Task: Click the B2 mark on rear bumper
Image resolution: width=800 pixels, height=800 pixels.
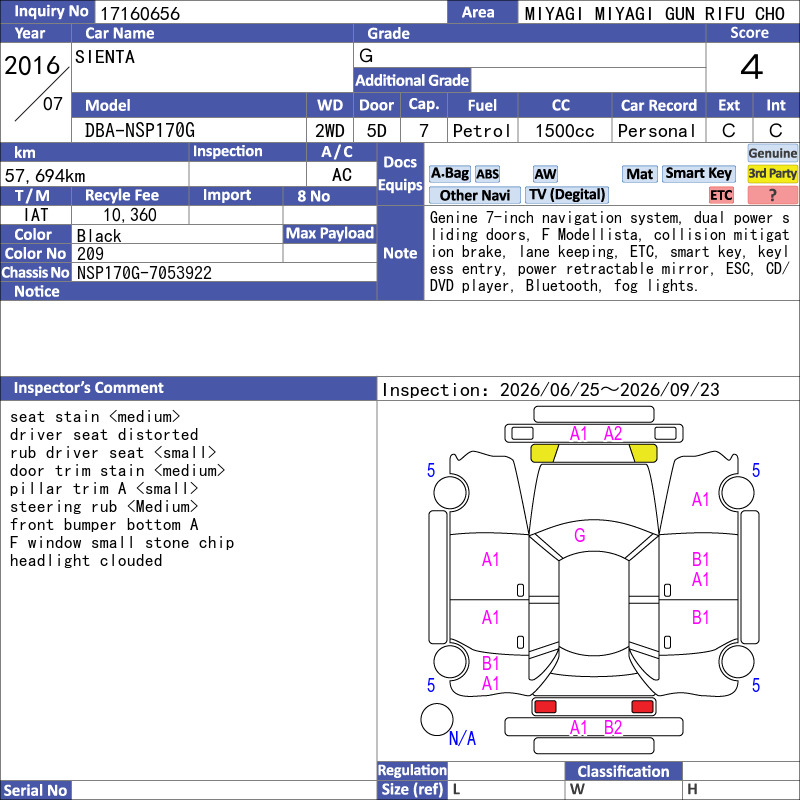Action: click(613, 728)
